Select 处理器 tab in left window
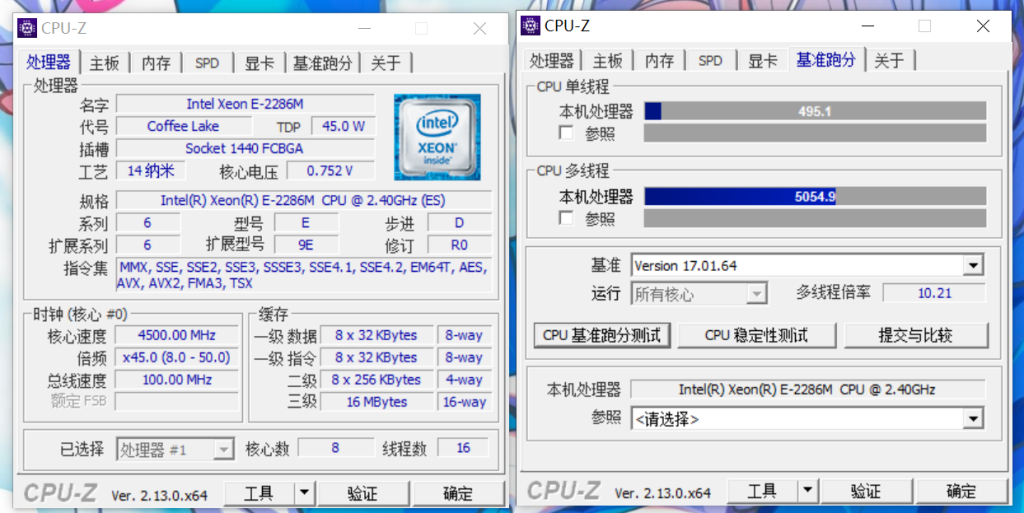The height and width of the screenshot is (513, 1024). pos(49,62)
